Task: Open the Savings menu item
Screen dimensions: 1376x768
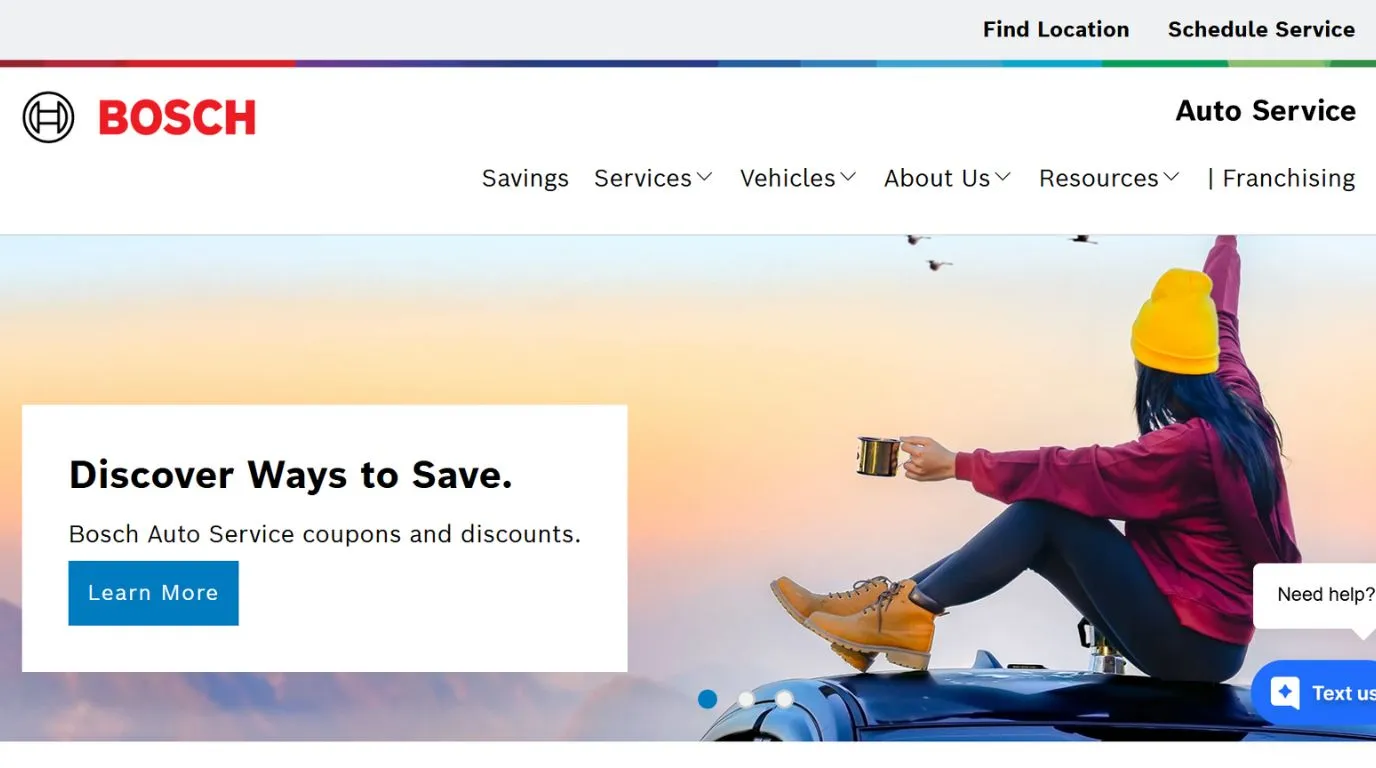Action: (525, 178)
